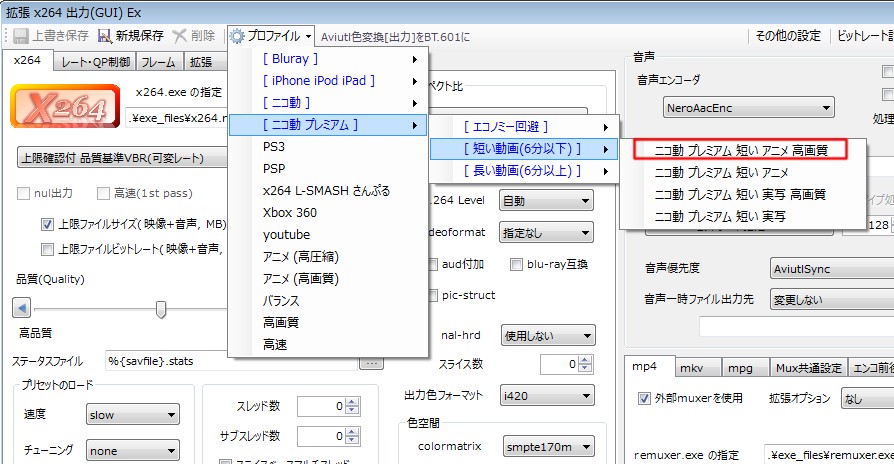Image resolution: width=894 pixels, height=464 pixels.
Task: Uncheck the 上限ファイルサイズ checkbox
Action: pyautogui.click(x=47, y=225)
